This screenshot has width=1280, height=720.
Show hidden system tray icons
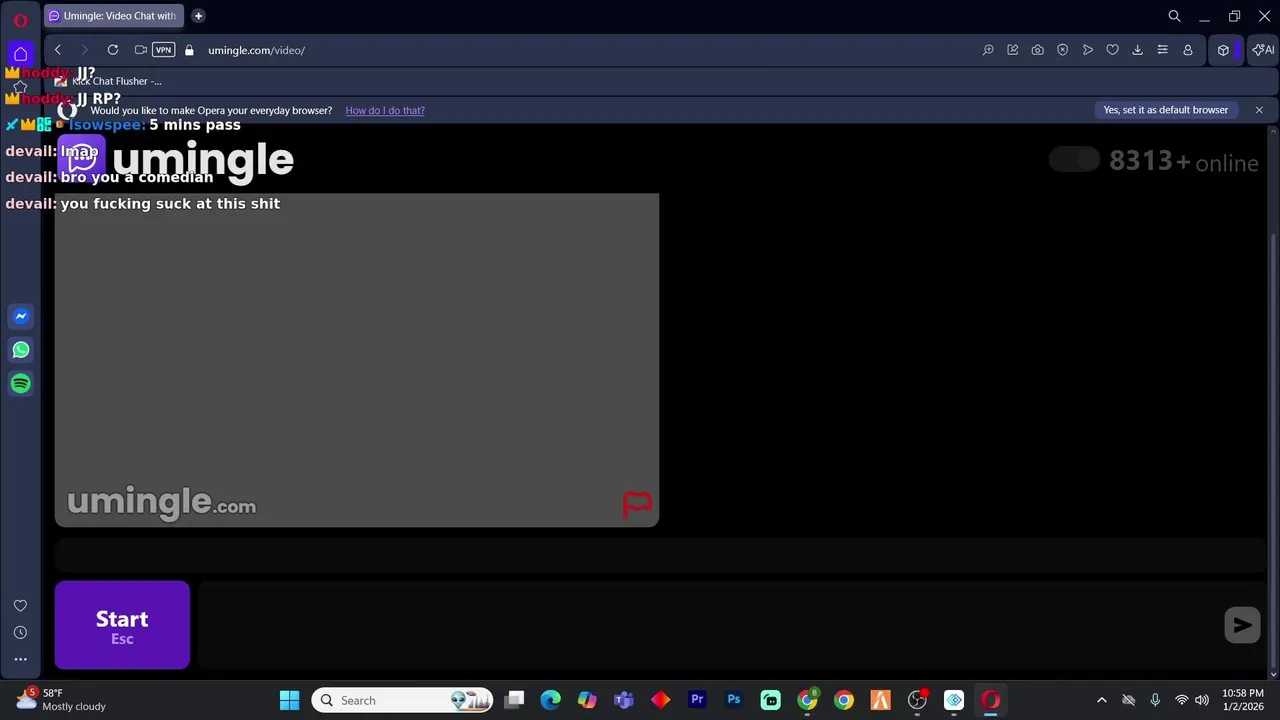tap(1102, 700)
